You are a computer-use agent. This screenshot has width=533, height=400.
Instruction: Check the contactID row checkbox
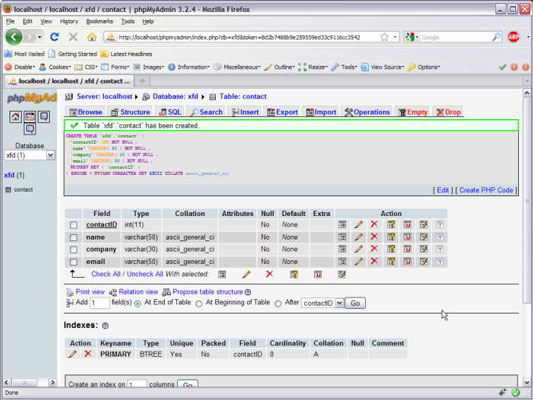point(73,225)
